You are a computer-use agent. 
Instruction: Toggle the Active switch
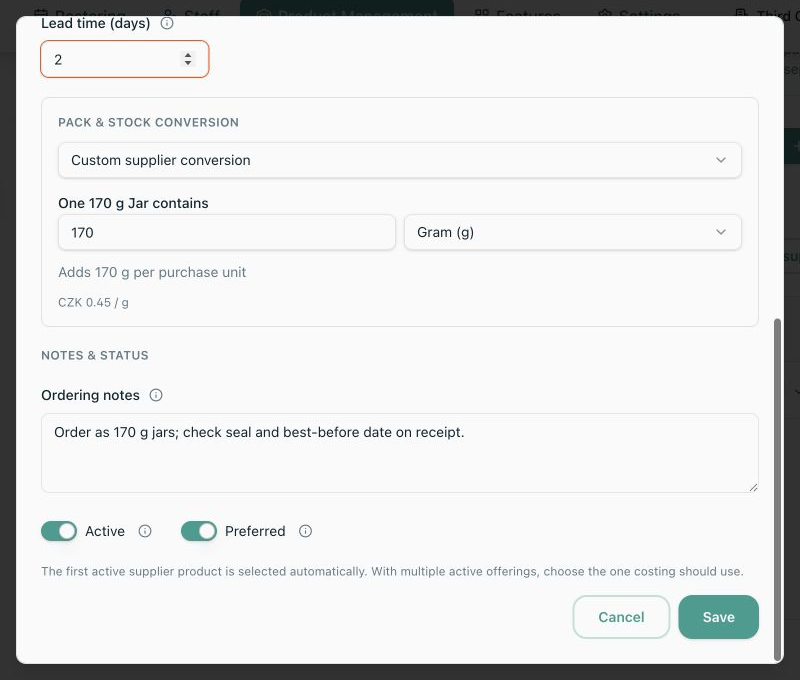(59, 531)
